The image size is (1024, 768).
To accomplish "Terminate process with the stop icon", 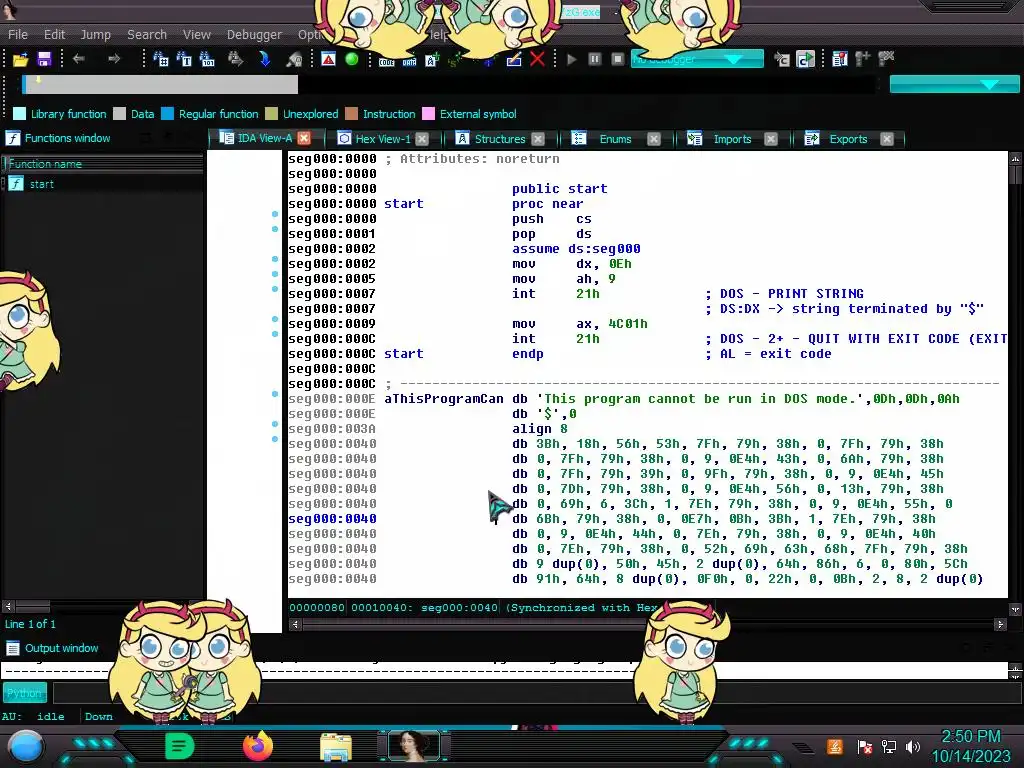I will point(617,59).
